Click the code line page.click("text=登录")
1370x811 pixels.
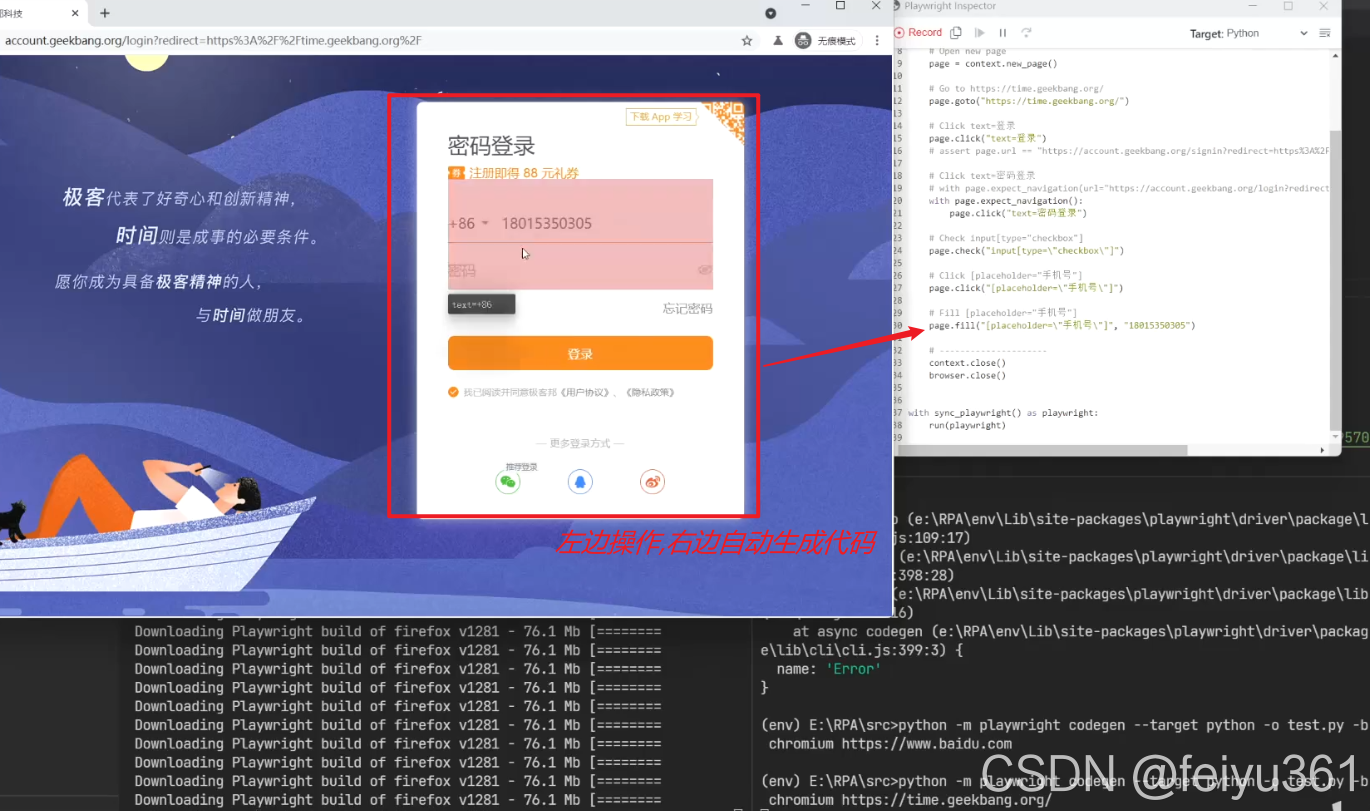pos(987,138)
